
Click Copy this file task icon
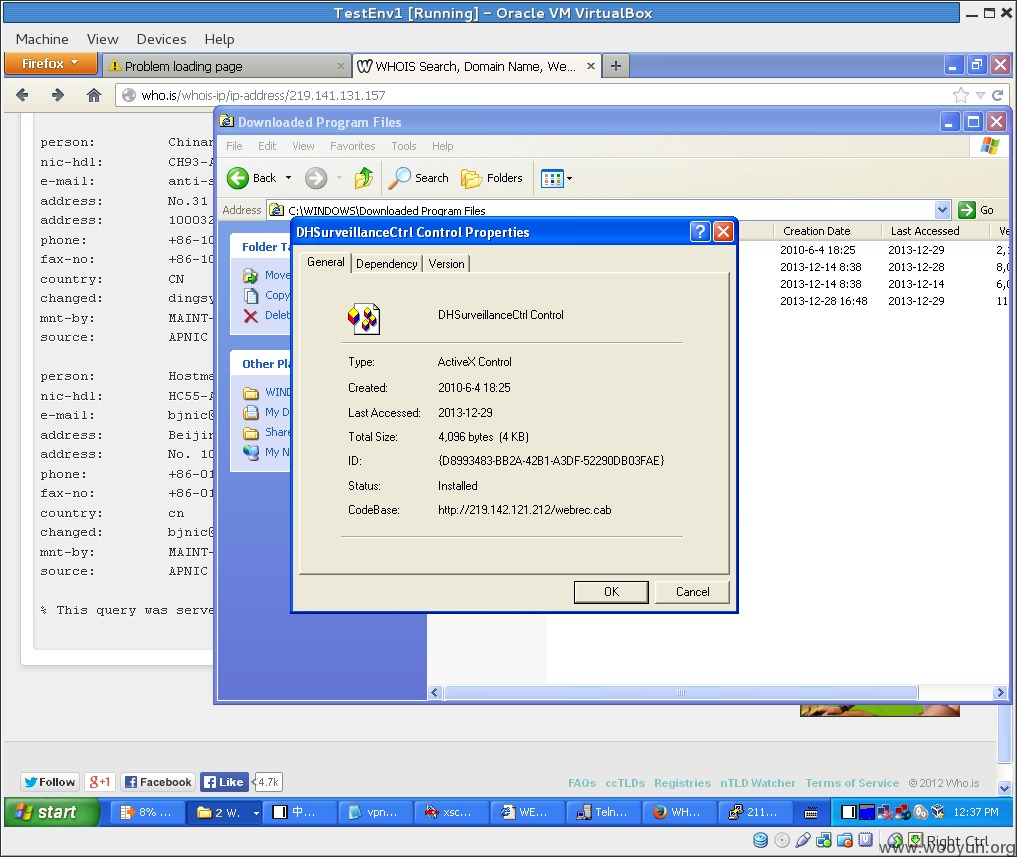tap(251, 296)
